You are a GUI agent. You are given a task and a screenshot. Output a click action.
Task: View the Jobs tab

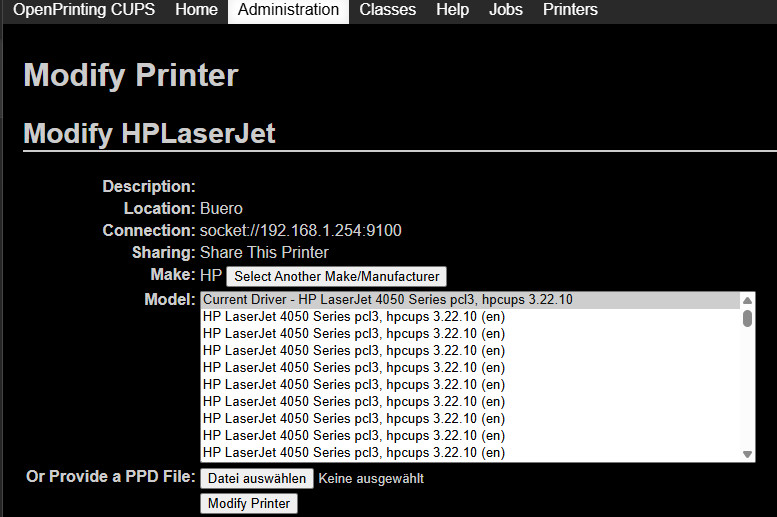coord(506,10)
